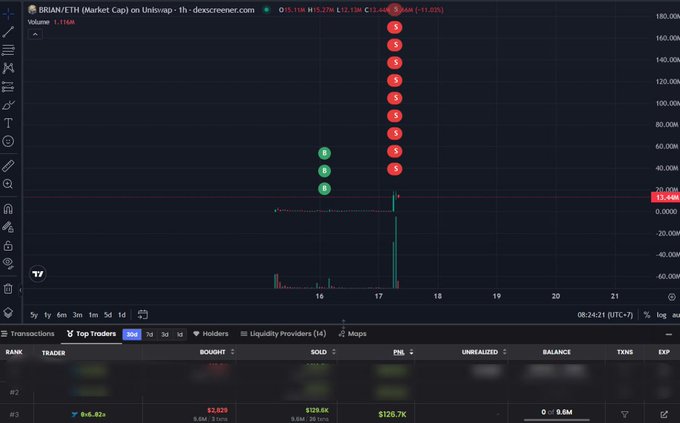Sort the table by SOLD column
Screen dimensions: 680x423
click(323, 352)
